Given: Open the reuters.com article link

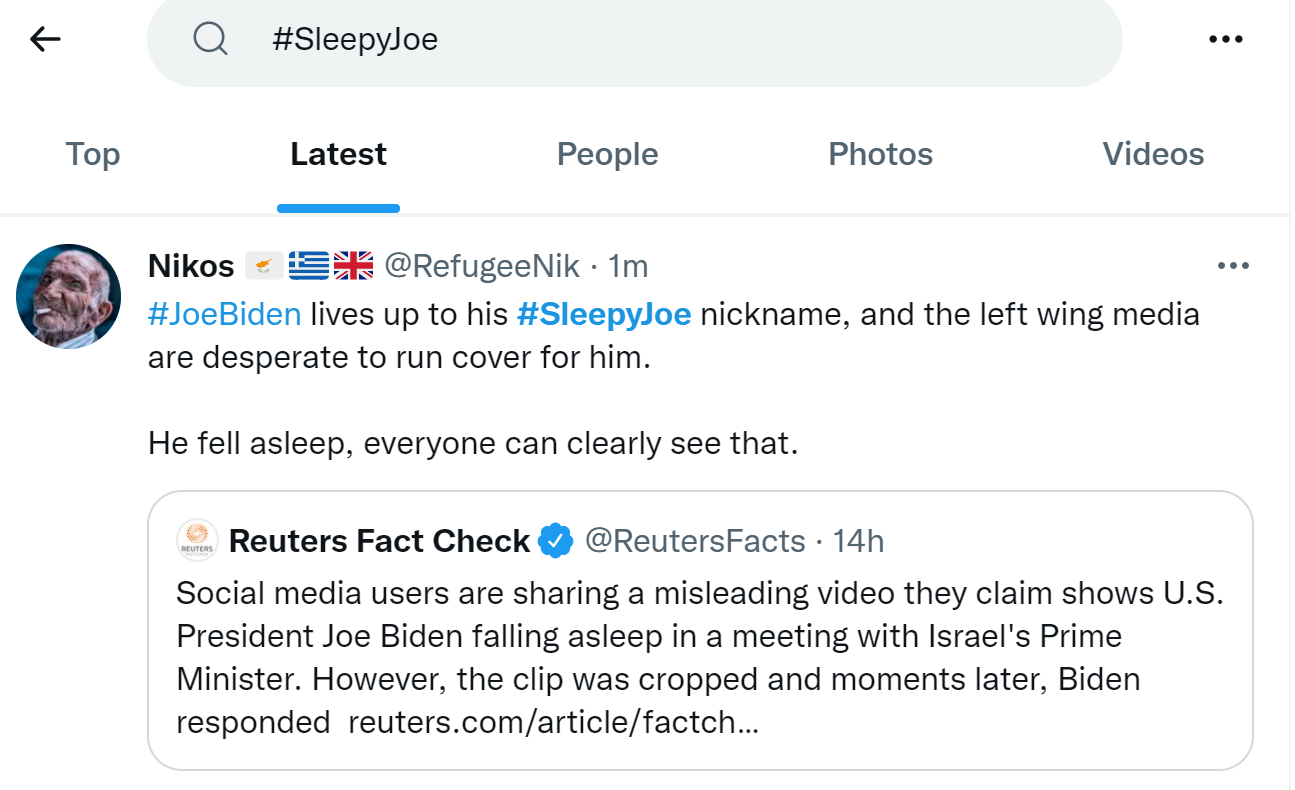Looking at the screenshot, I should click(x=553, y=722).
